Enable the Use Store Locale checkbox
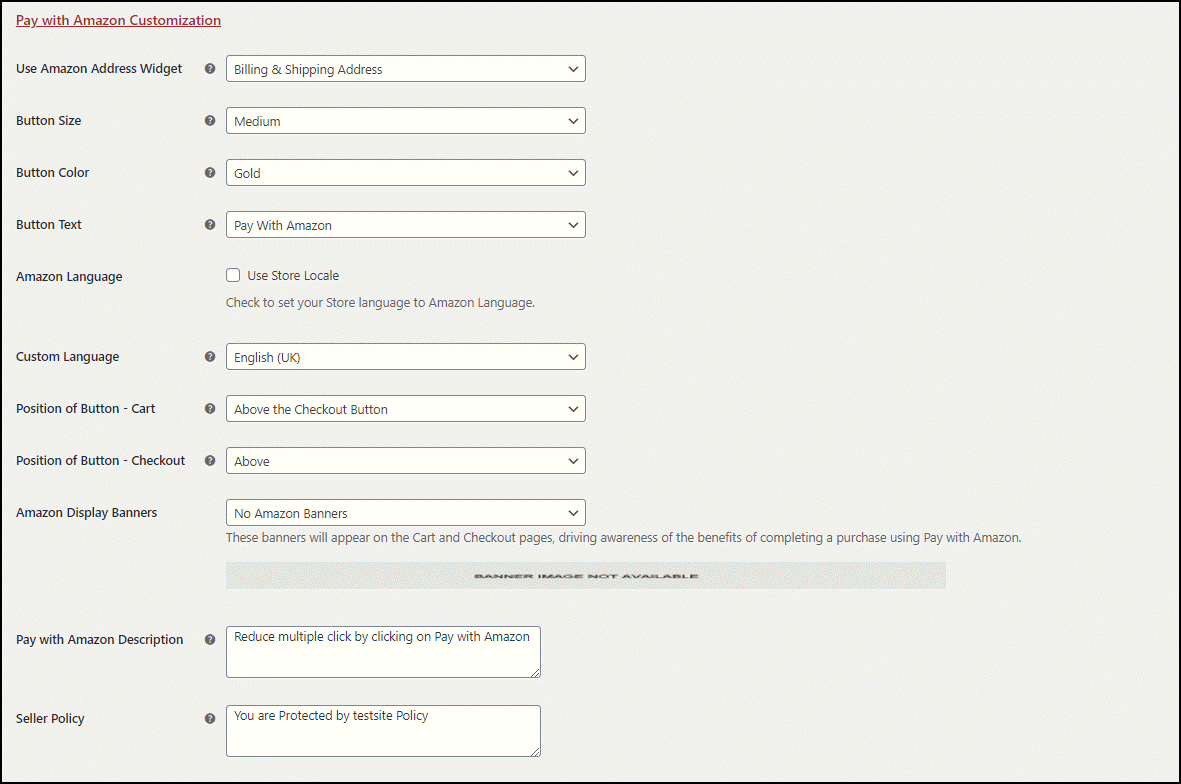The height and width of the screenshot is (784, 1181). click(x=233, y=276)
